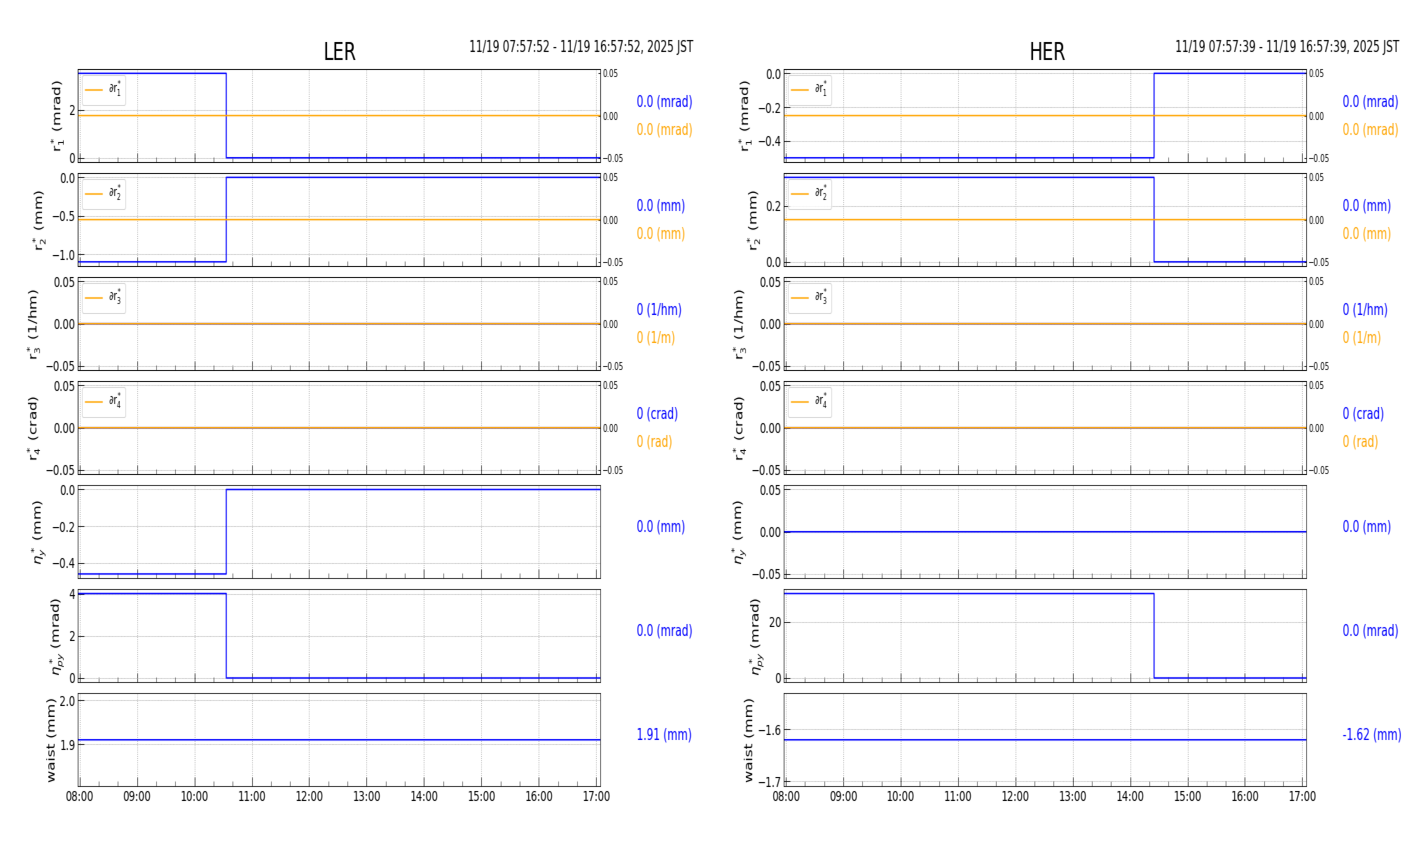
Task: Click the 08:00 tick on HER time axis
Action: [x=785, y=797]
